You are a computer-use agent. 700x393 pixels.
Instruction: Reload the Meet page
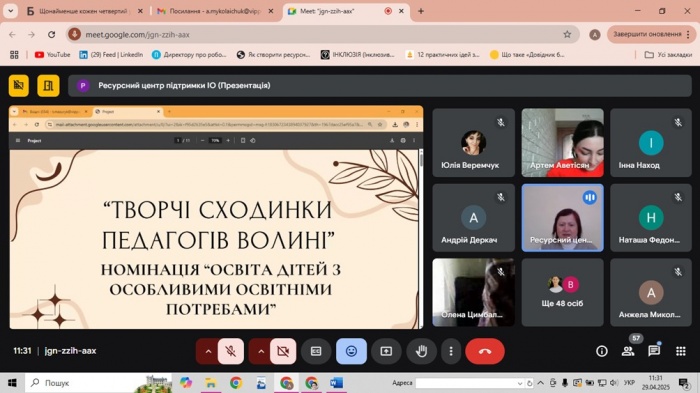point(51,34)
